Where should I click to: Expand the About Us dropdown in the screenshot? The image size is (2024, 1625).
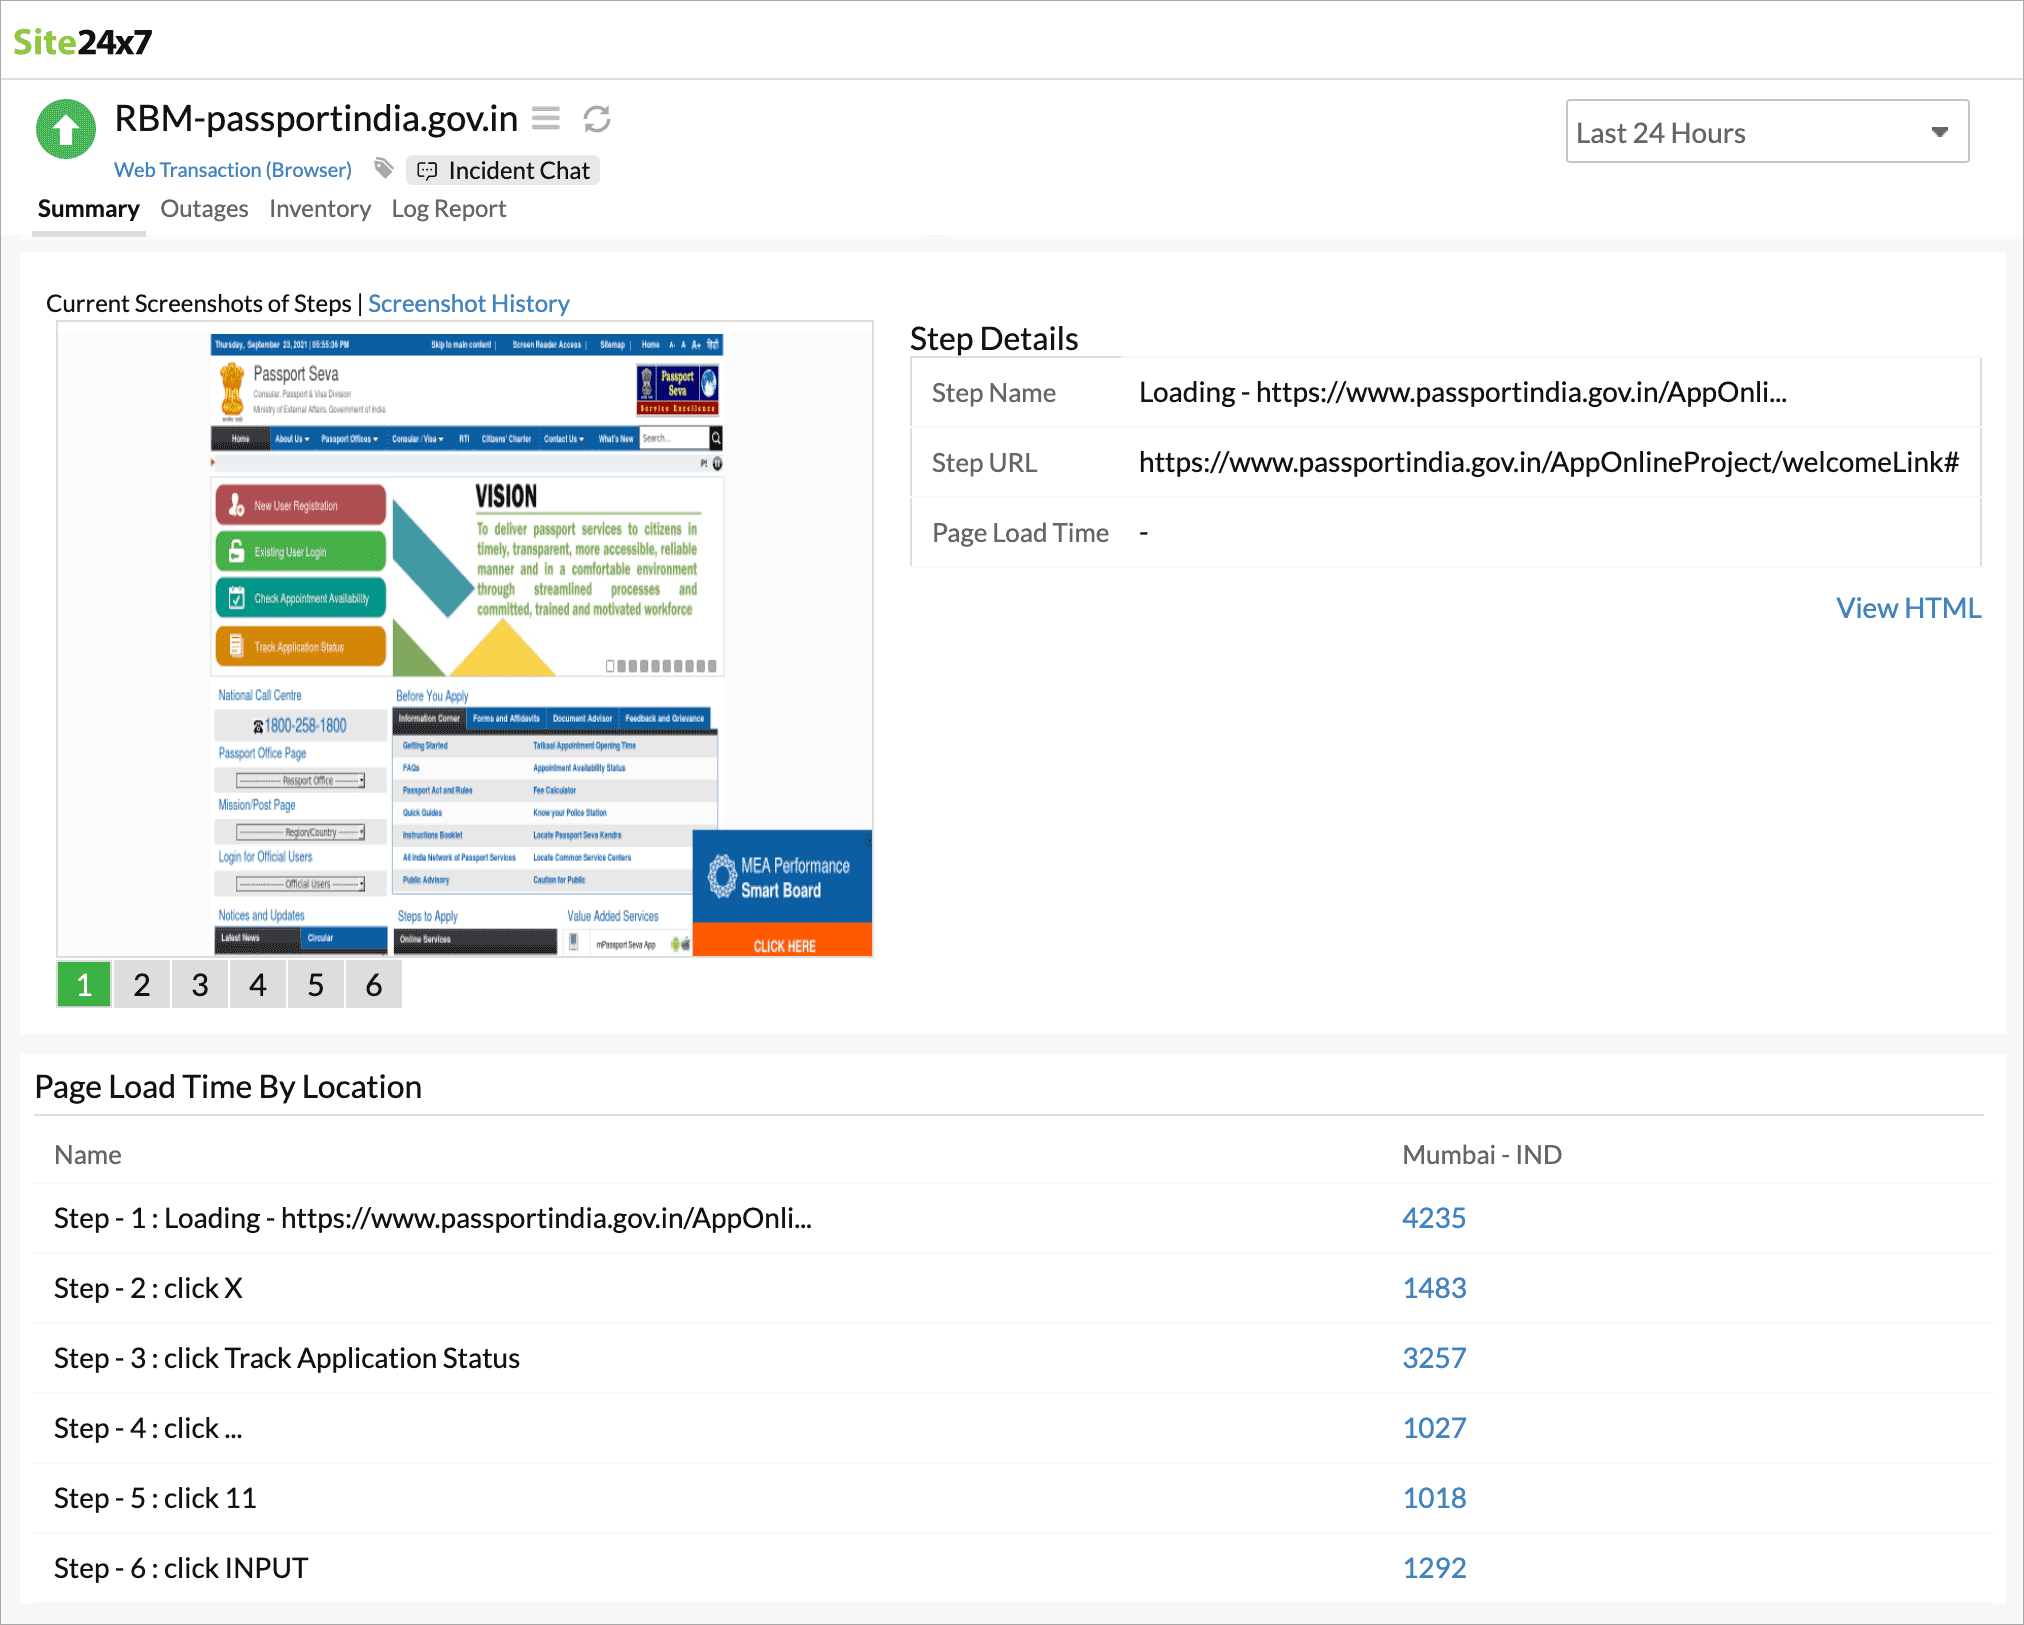click(x=291, y=438)
